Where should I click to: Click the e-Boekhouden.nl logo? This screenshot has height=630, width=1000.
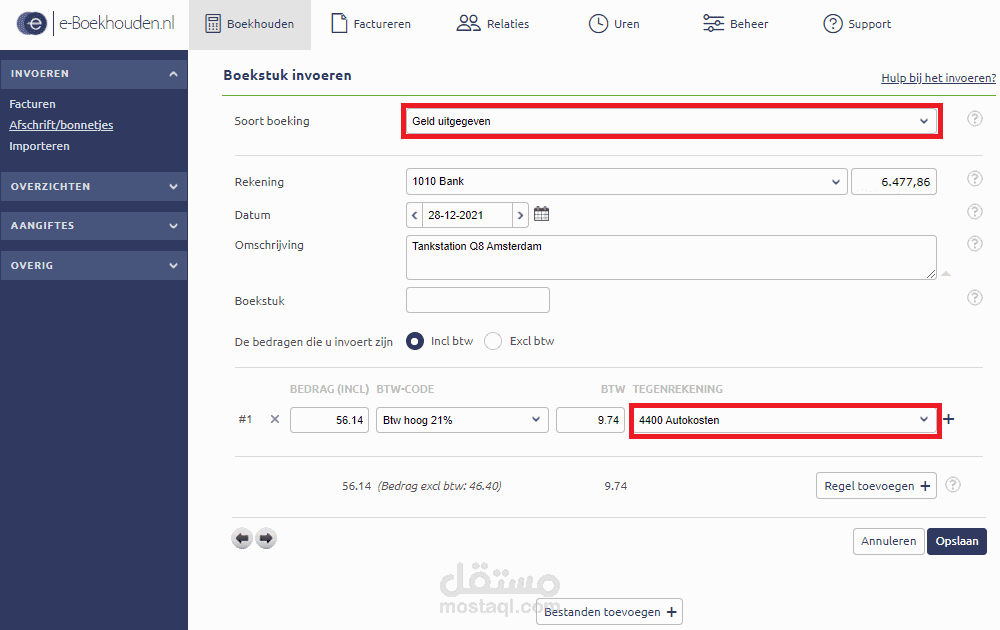(x=96, y=24)
